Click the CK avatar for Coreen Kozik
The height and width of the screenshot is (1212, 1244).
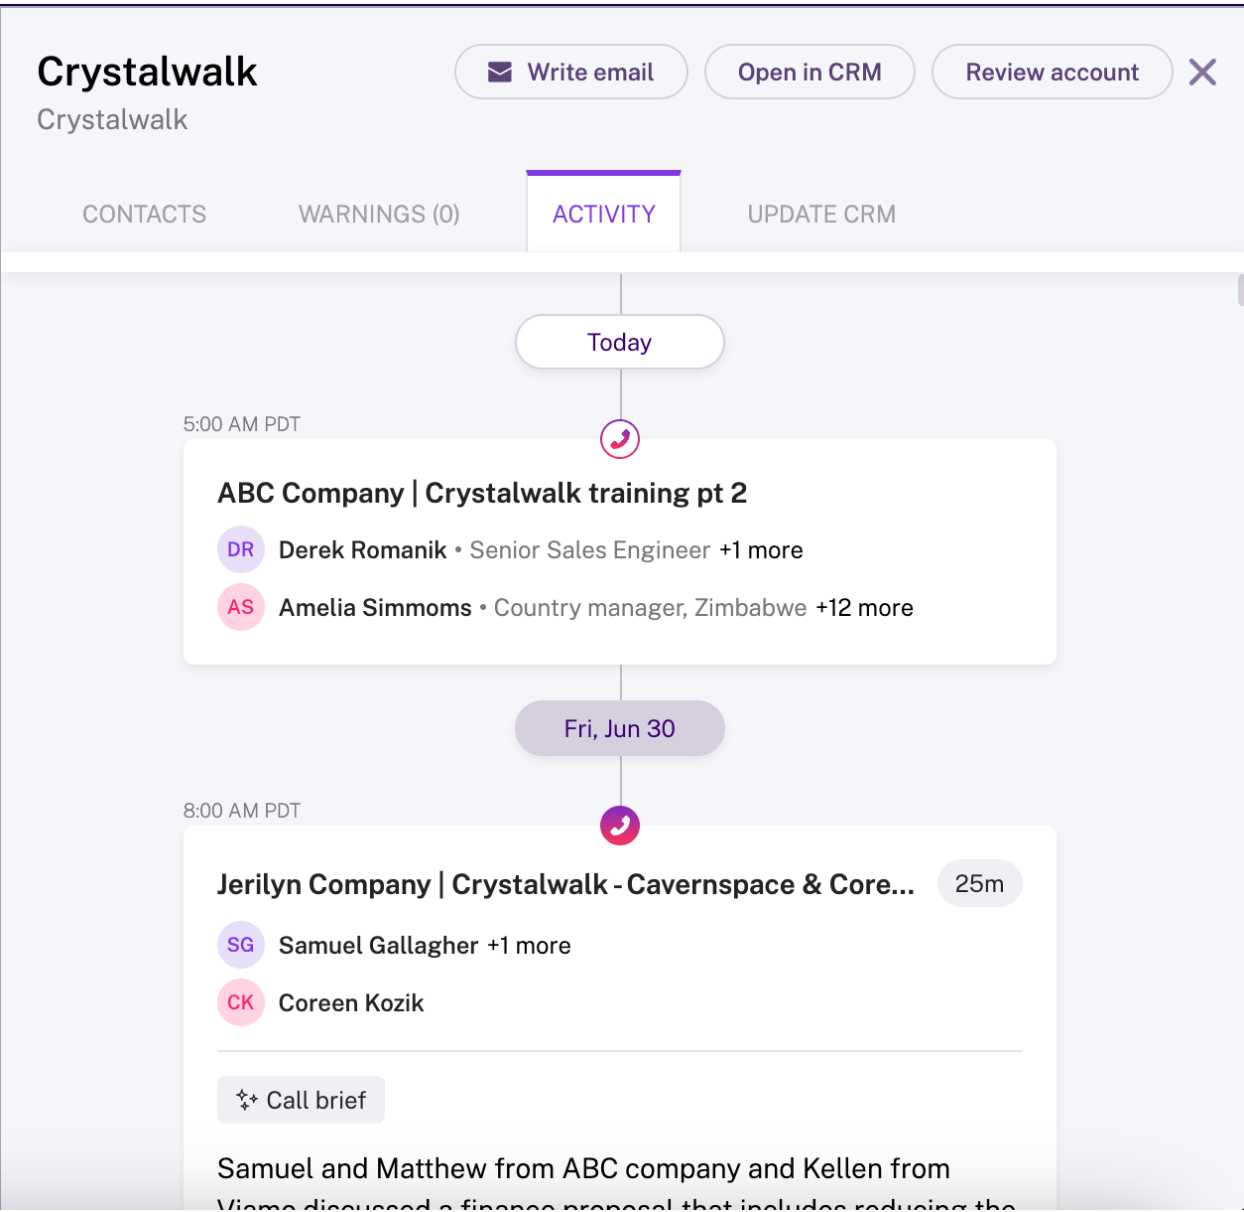pyautogui.click(x=241, y=1003)
